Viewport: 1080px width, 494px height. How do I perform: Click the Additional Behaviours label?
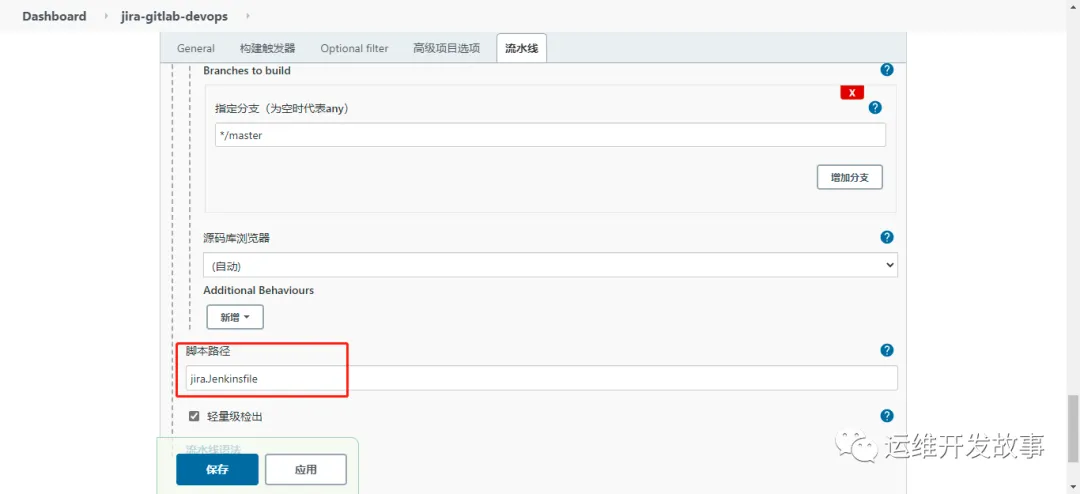pos(258,290)
